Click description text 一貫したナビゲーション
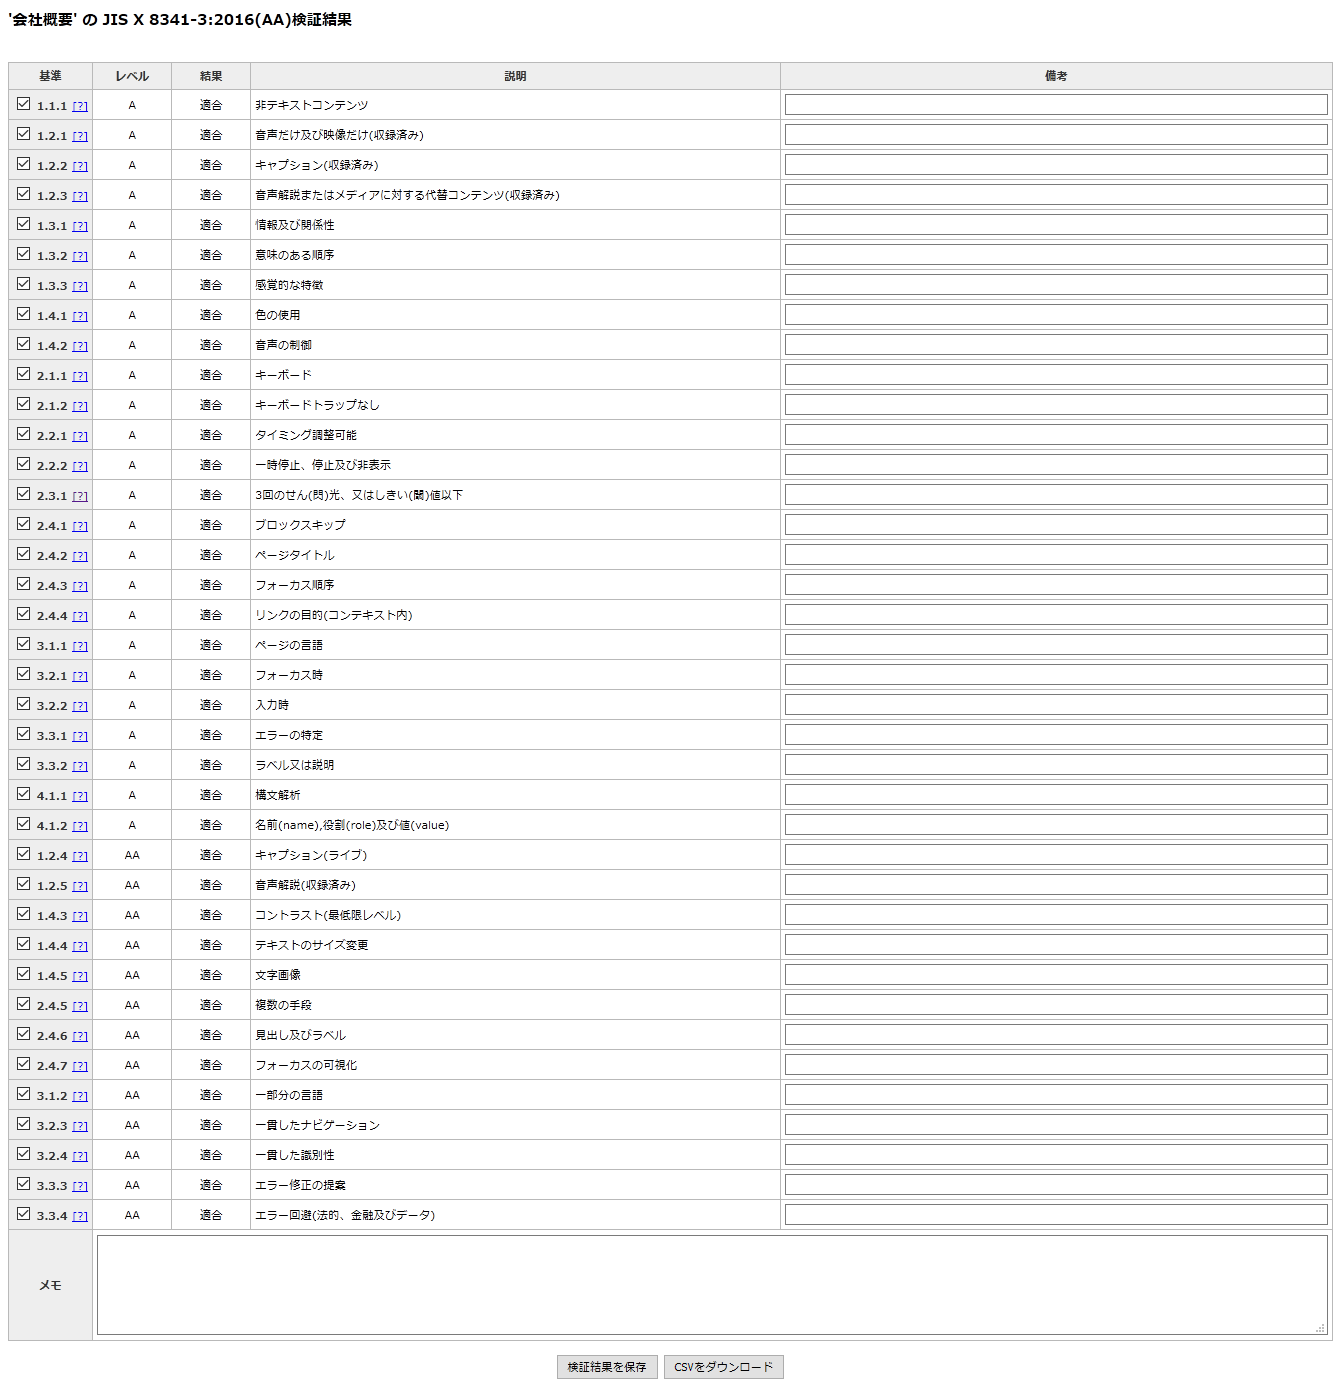1341x1392 pixels. (317, 1125)
